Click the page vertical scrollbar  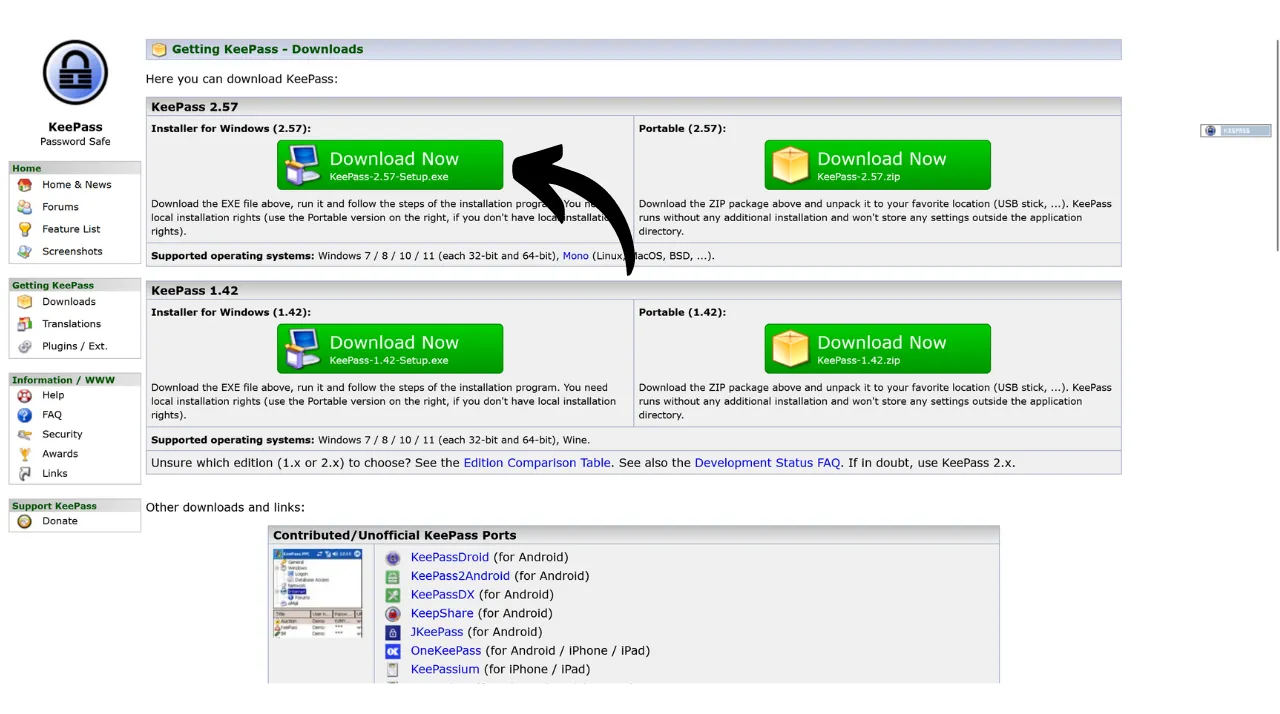tap(1277, 150)
